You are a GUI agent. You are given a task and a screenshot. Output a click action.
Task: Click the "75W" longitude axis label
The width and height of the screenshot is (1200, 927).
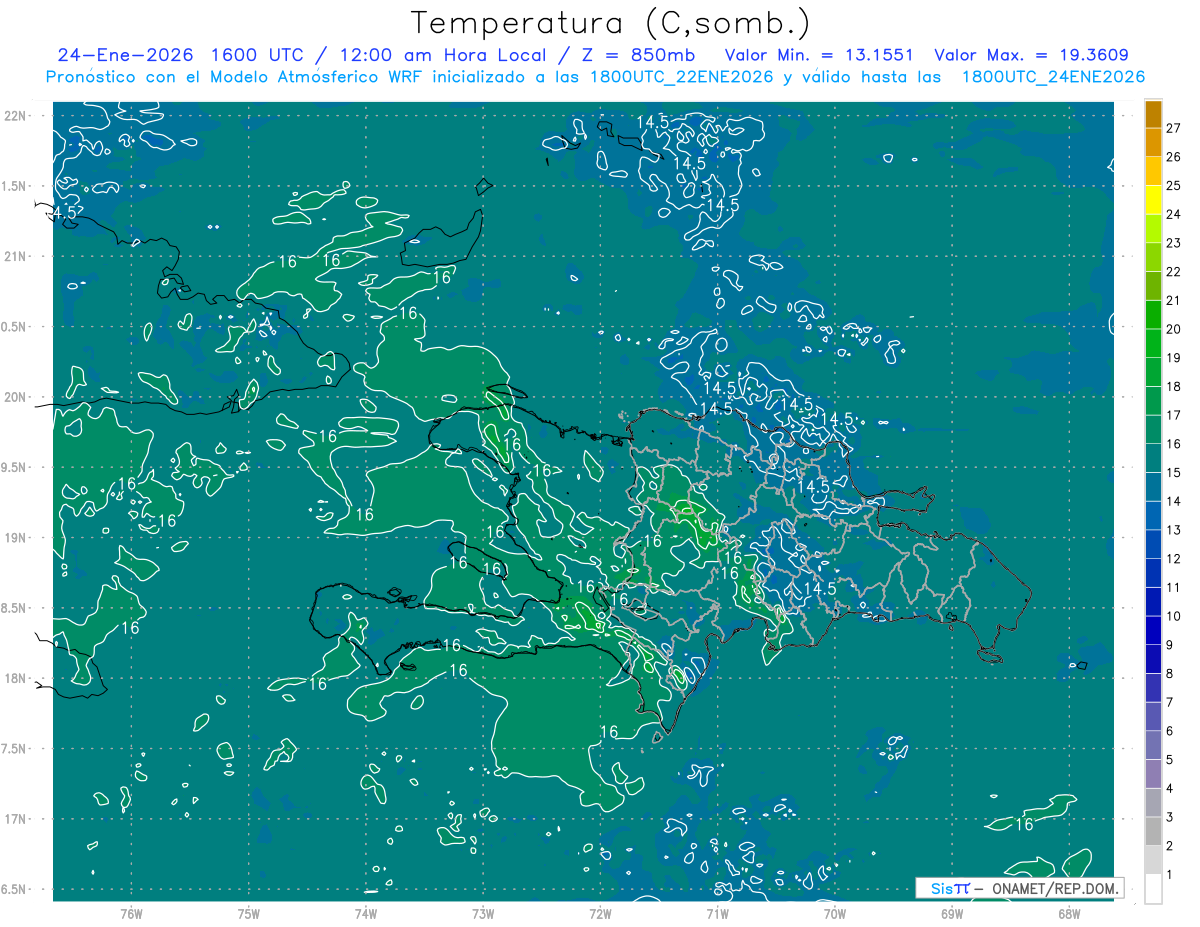(249, 913)
